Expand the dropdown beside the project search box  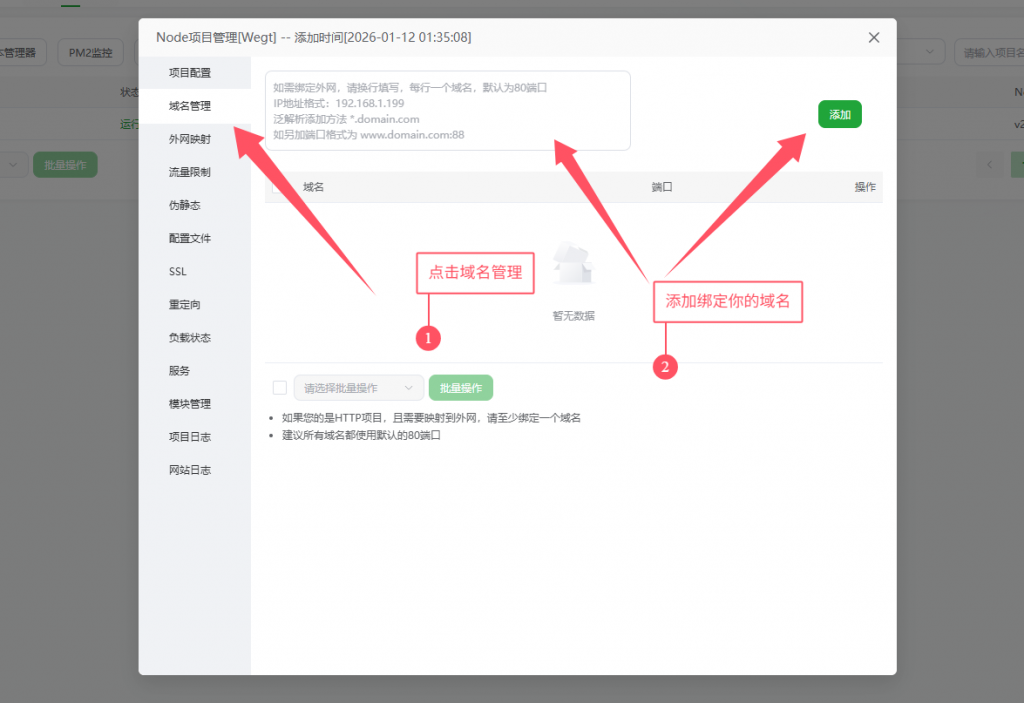(x=931, y=52)
